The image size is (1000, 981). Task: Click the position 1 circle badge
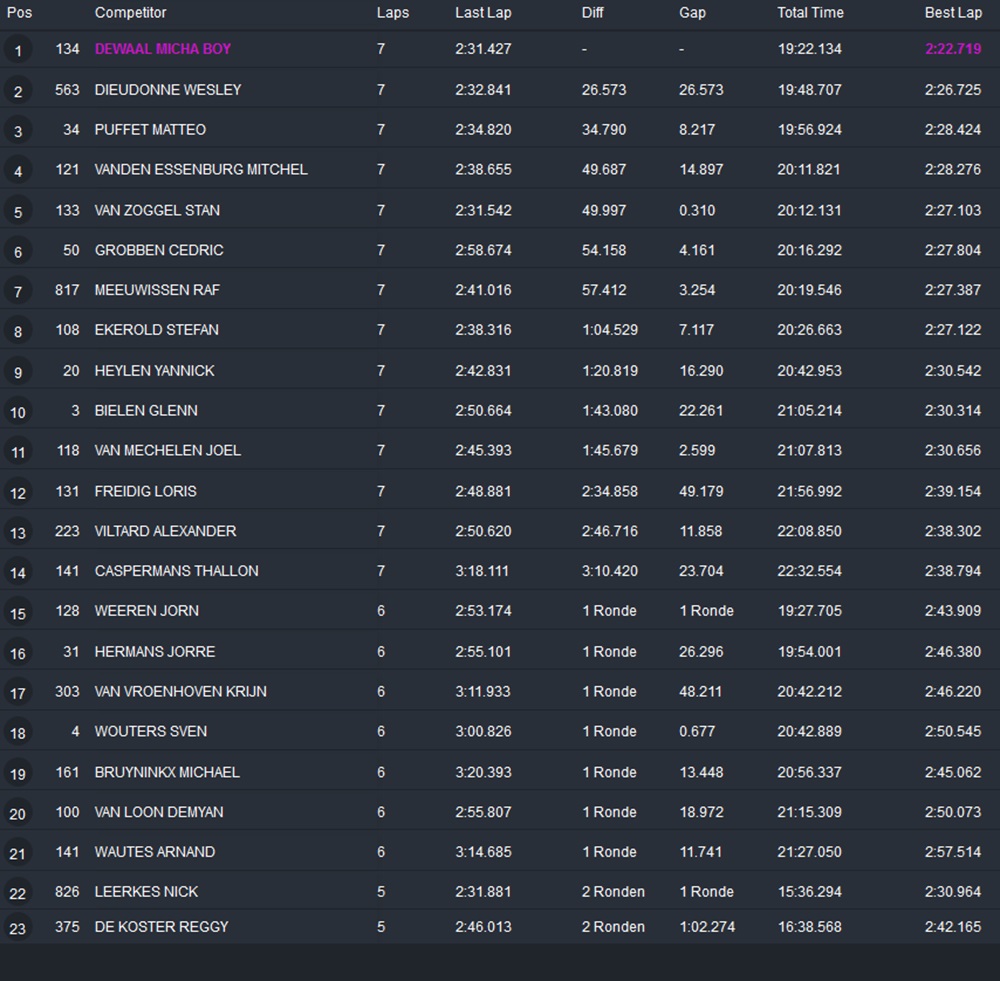coord(17,50)
